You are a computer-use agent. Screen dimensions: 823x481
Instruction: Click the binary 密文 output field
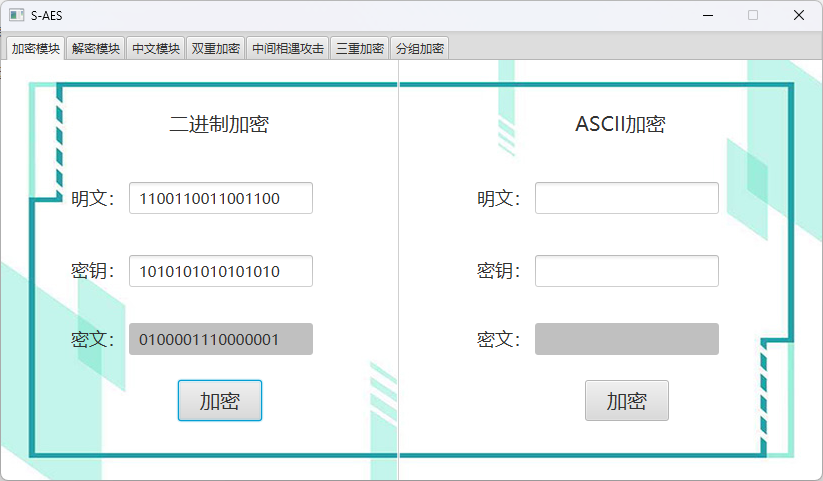[x=220, y=339]
